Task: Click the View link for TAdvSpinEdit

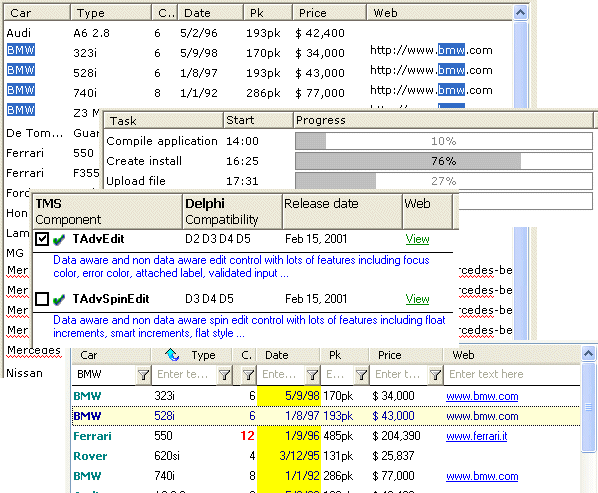Action: pyautogui.click(x=417, y=299)
